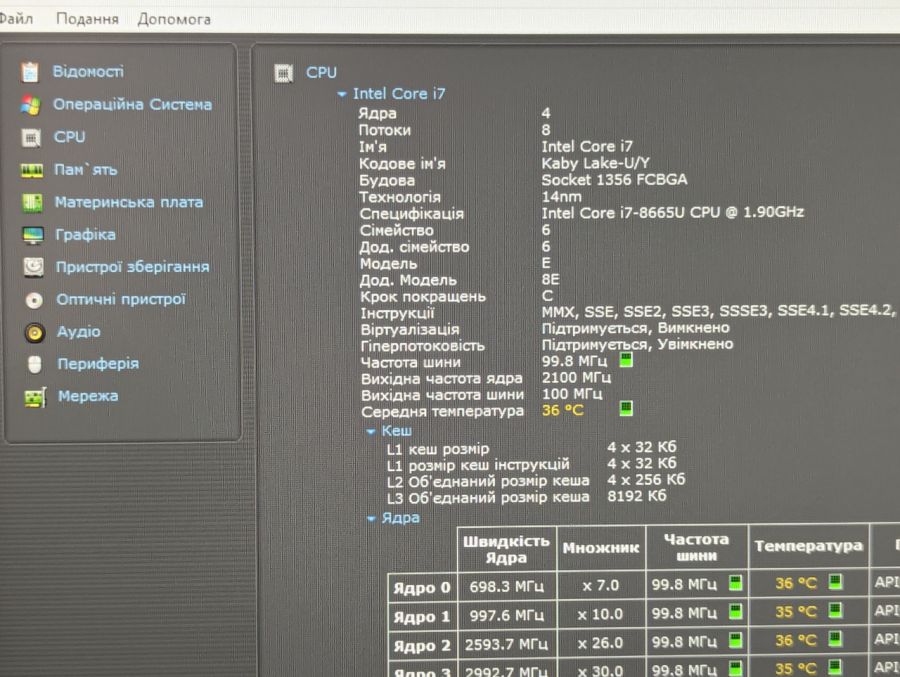
Task: Click the instructions MMX, SSE list value
Action: 719,311
